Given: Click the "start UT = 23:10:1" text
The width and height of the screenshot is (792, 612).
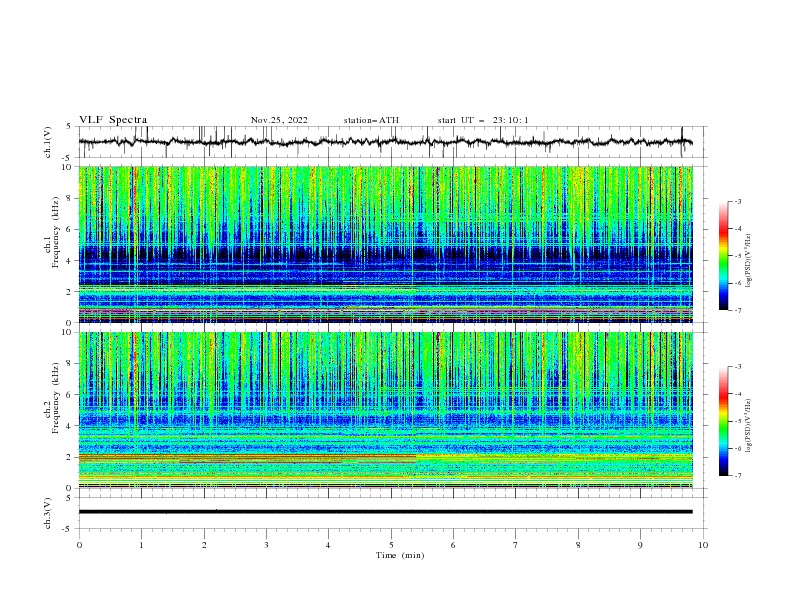Looking at the screenshot, I should [483, 120].
